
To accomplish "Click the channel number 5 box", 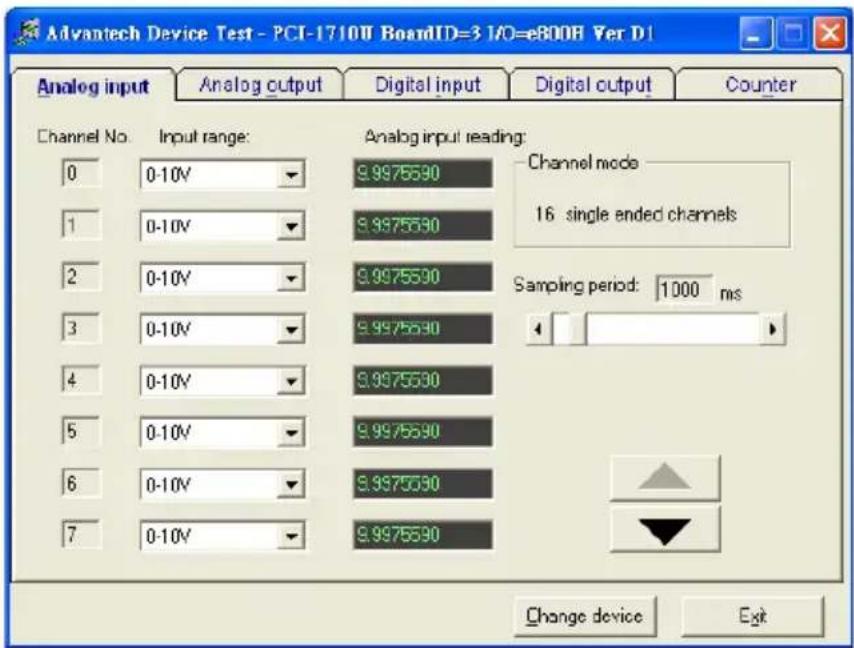I will pos(81,431).
